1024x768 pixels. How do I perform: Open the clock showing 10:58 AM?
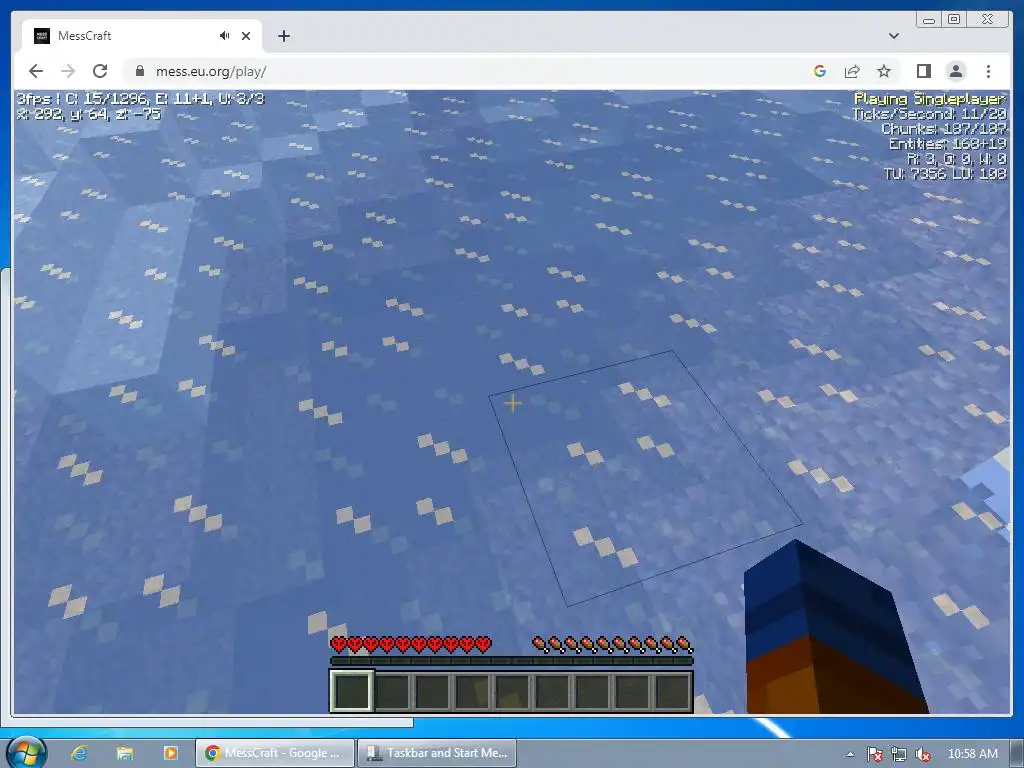972,754
